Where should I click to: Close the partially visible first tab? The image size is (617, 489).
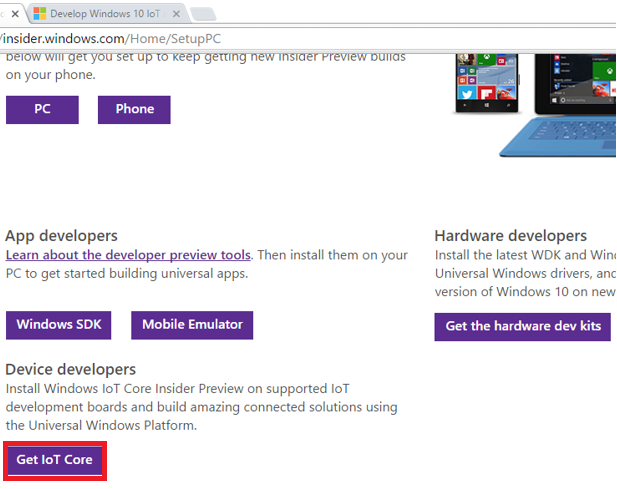tap(15, 14)
